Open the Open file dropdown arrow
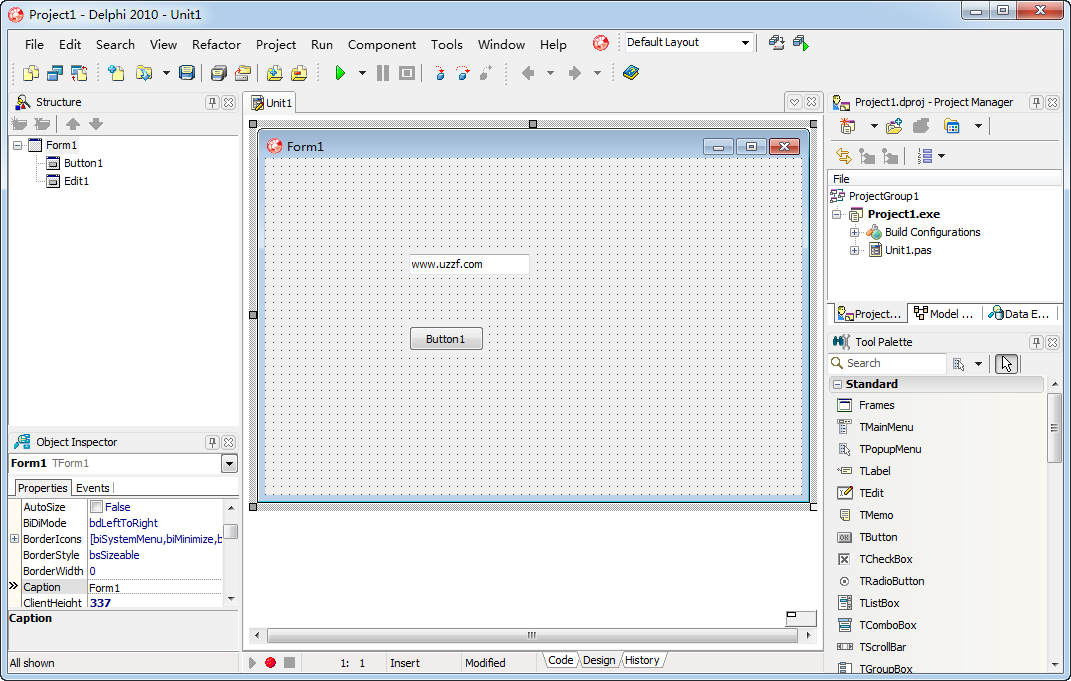Viewport: 1071px width, 681px height. [165, 73]
